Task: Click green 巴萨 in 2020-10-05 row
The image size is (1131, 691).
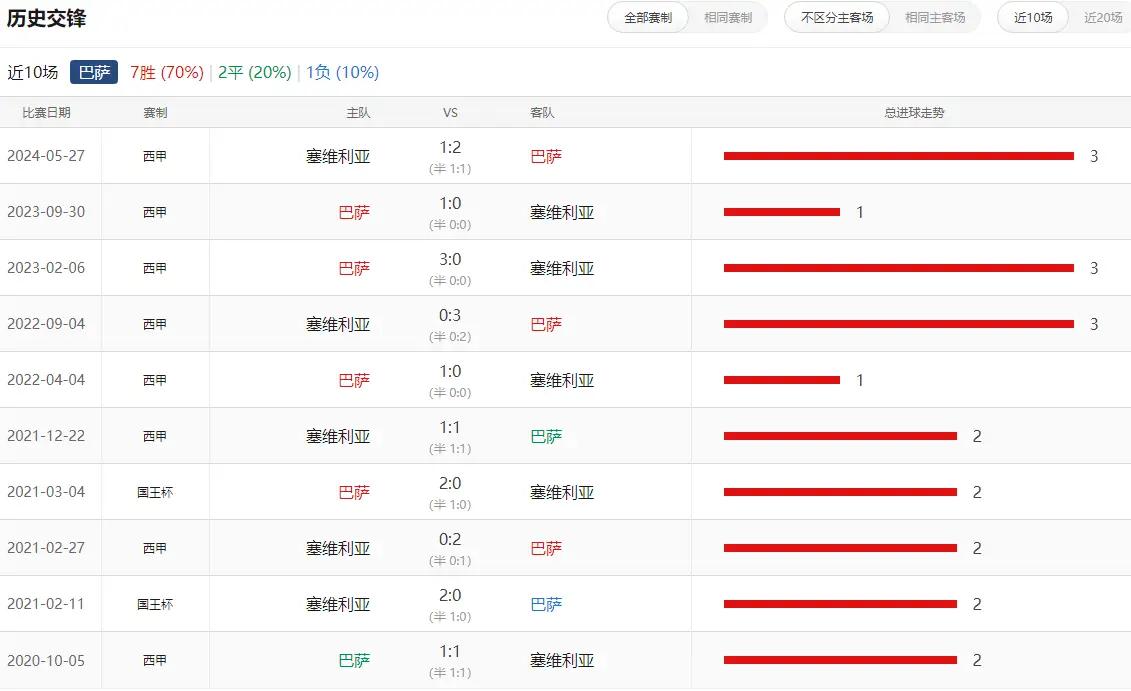Action: coord(354,661)
